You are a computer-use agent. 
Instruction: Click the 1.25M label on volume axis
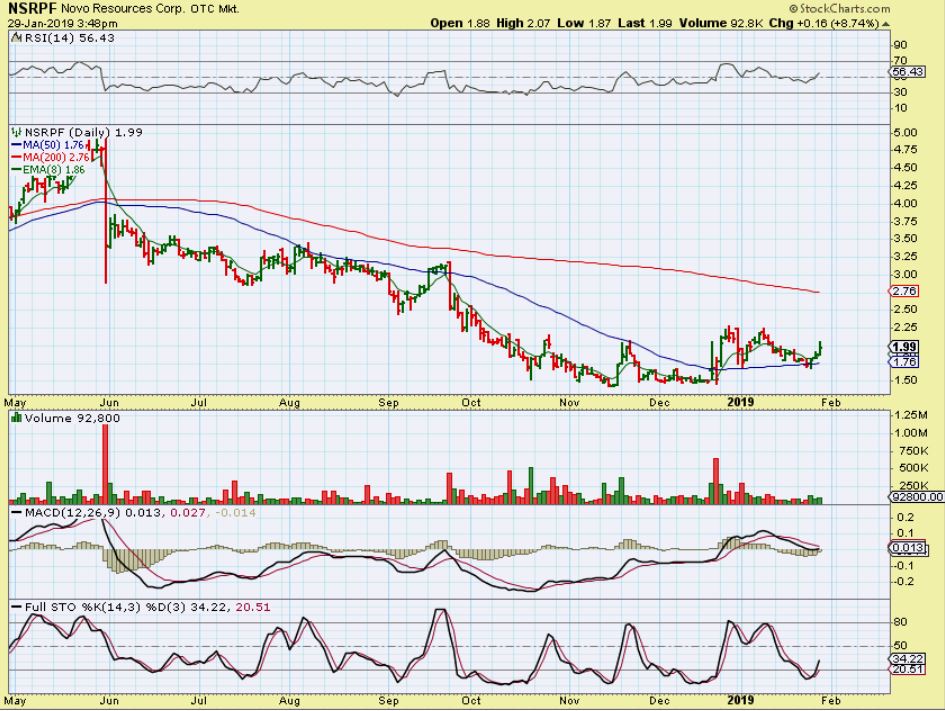coord(911,415)
